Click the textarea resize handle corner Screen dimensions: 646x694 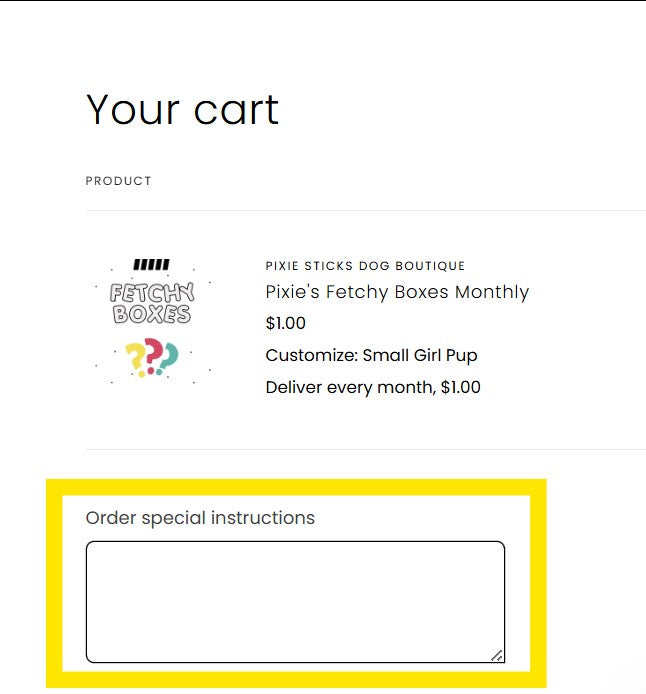[x=497, y=655]
